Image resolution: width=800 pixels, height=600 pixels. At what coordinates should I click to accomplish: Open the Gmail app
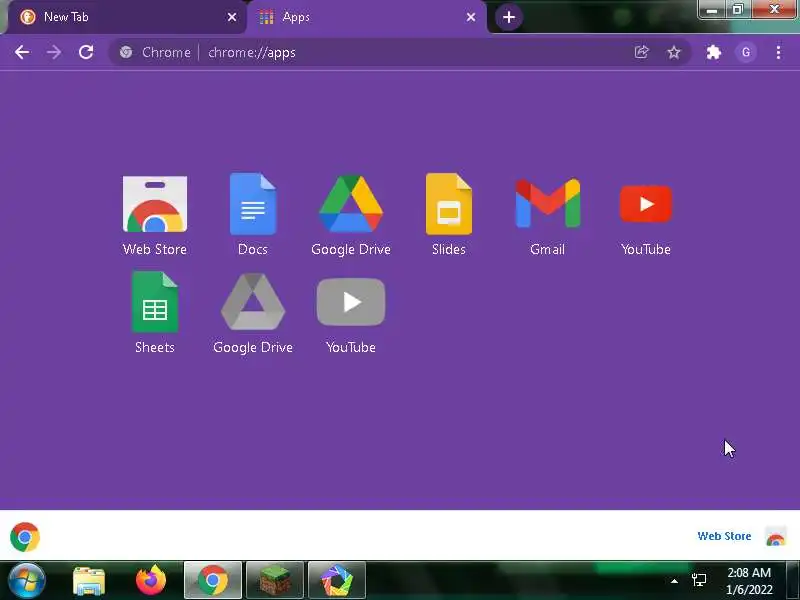[547, 214]
